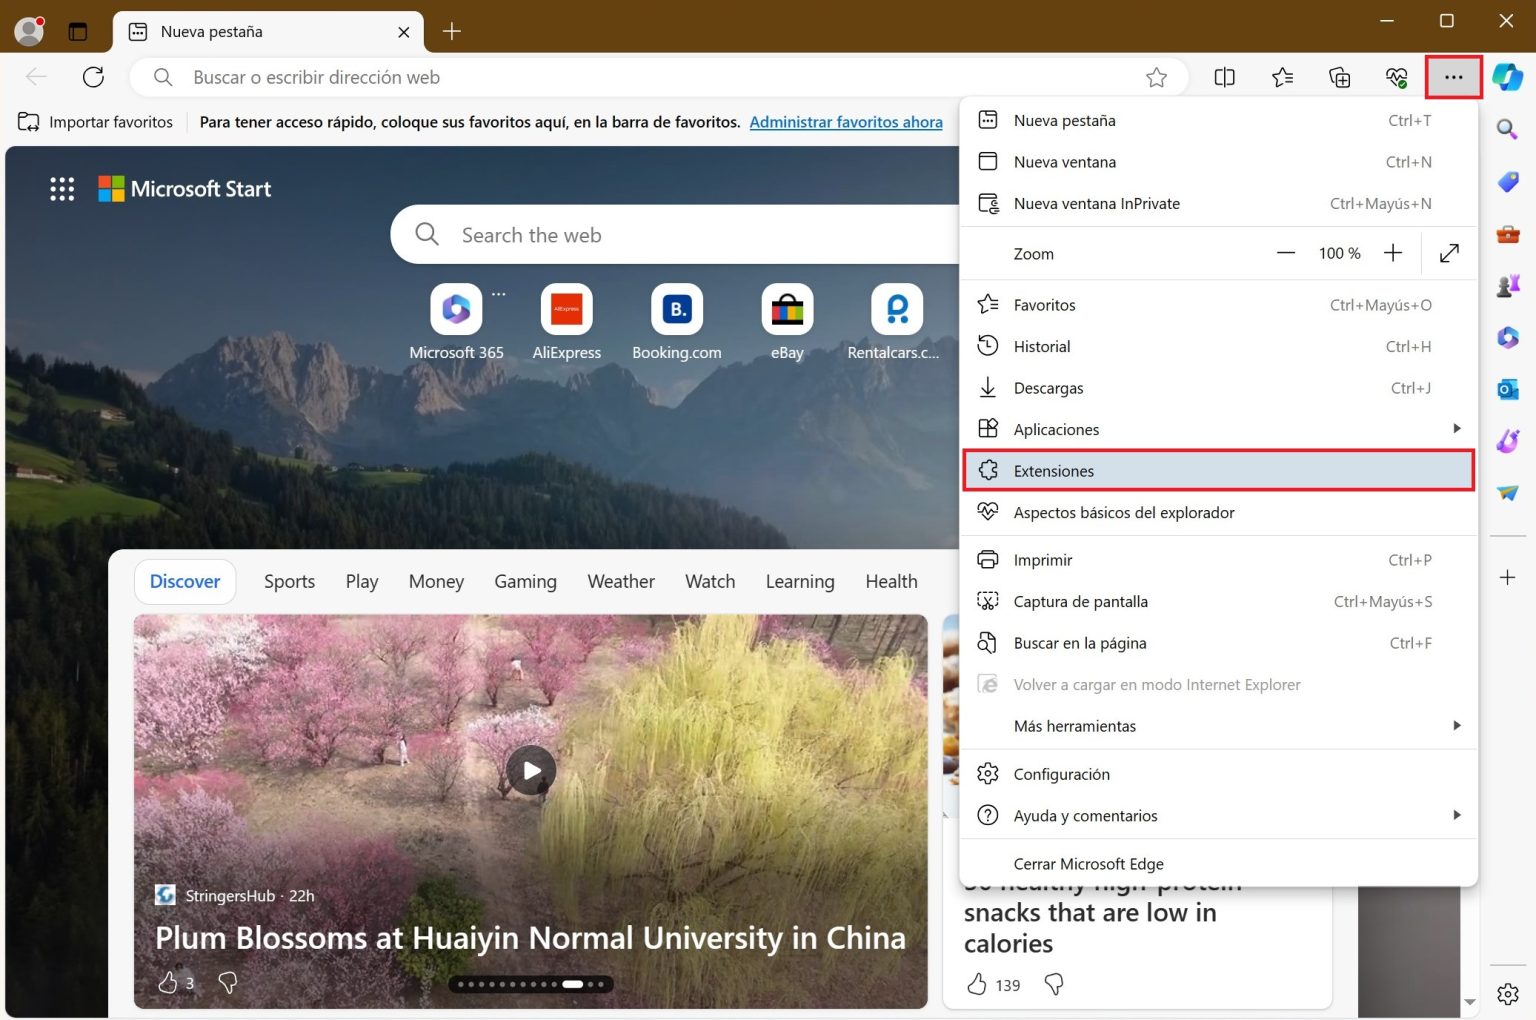Click the sidebar search magnifier icon
Image resolution: width=1536 pixels, height=1020 pixels.
1507,129
